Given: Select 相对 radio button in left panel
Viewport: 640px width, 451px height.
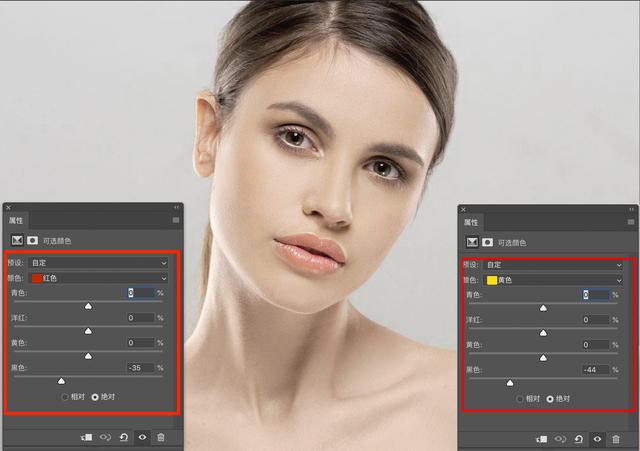Looking at the screenshot, I should pos(66,396).
